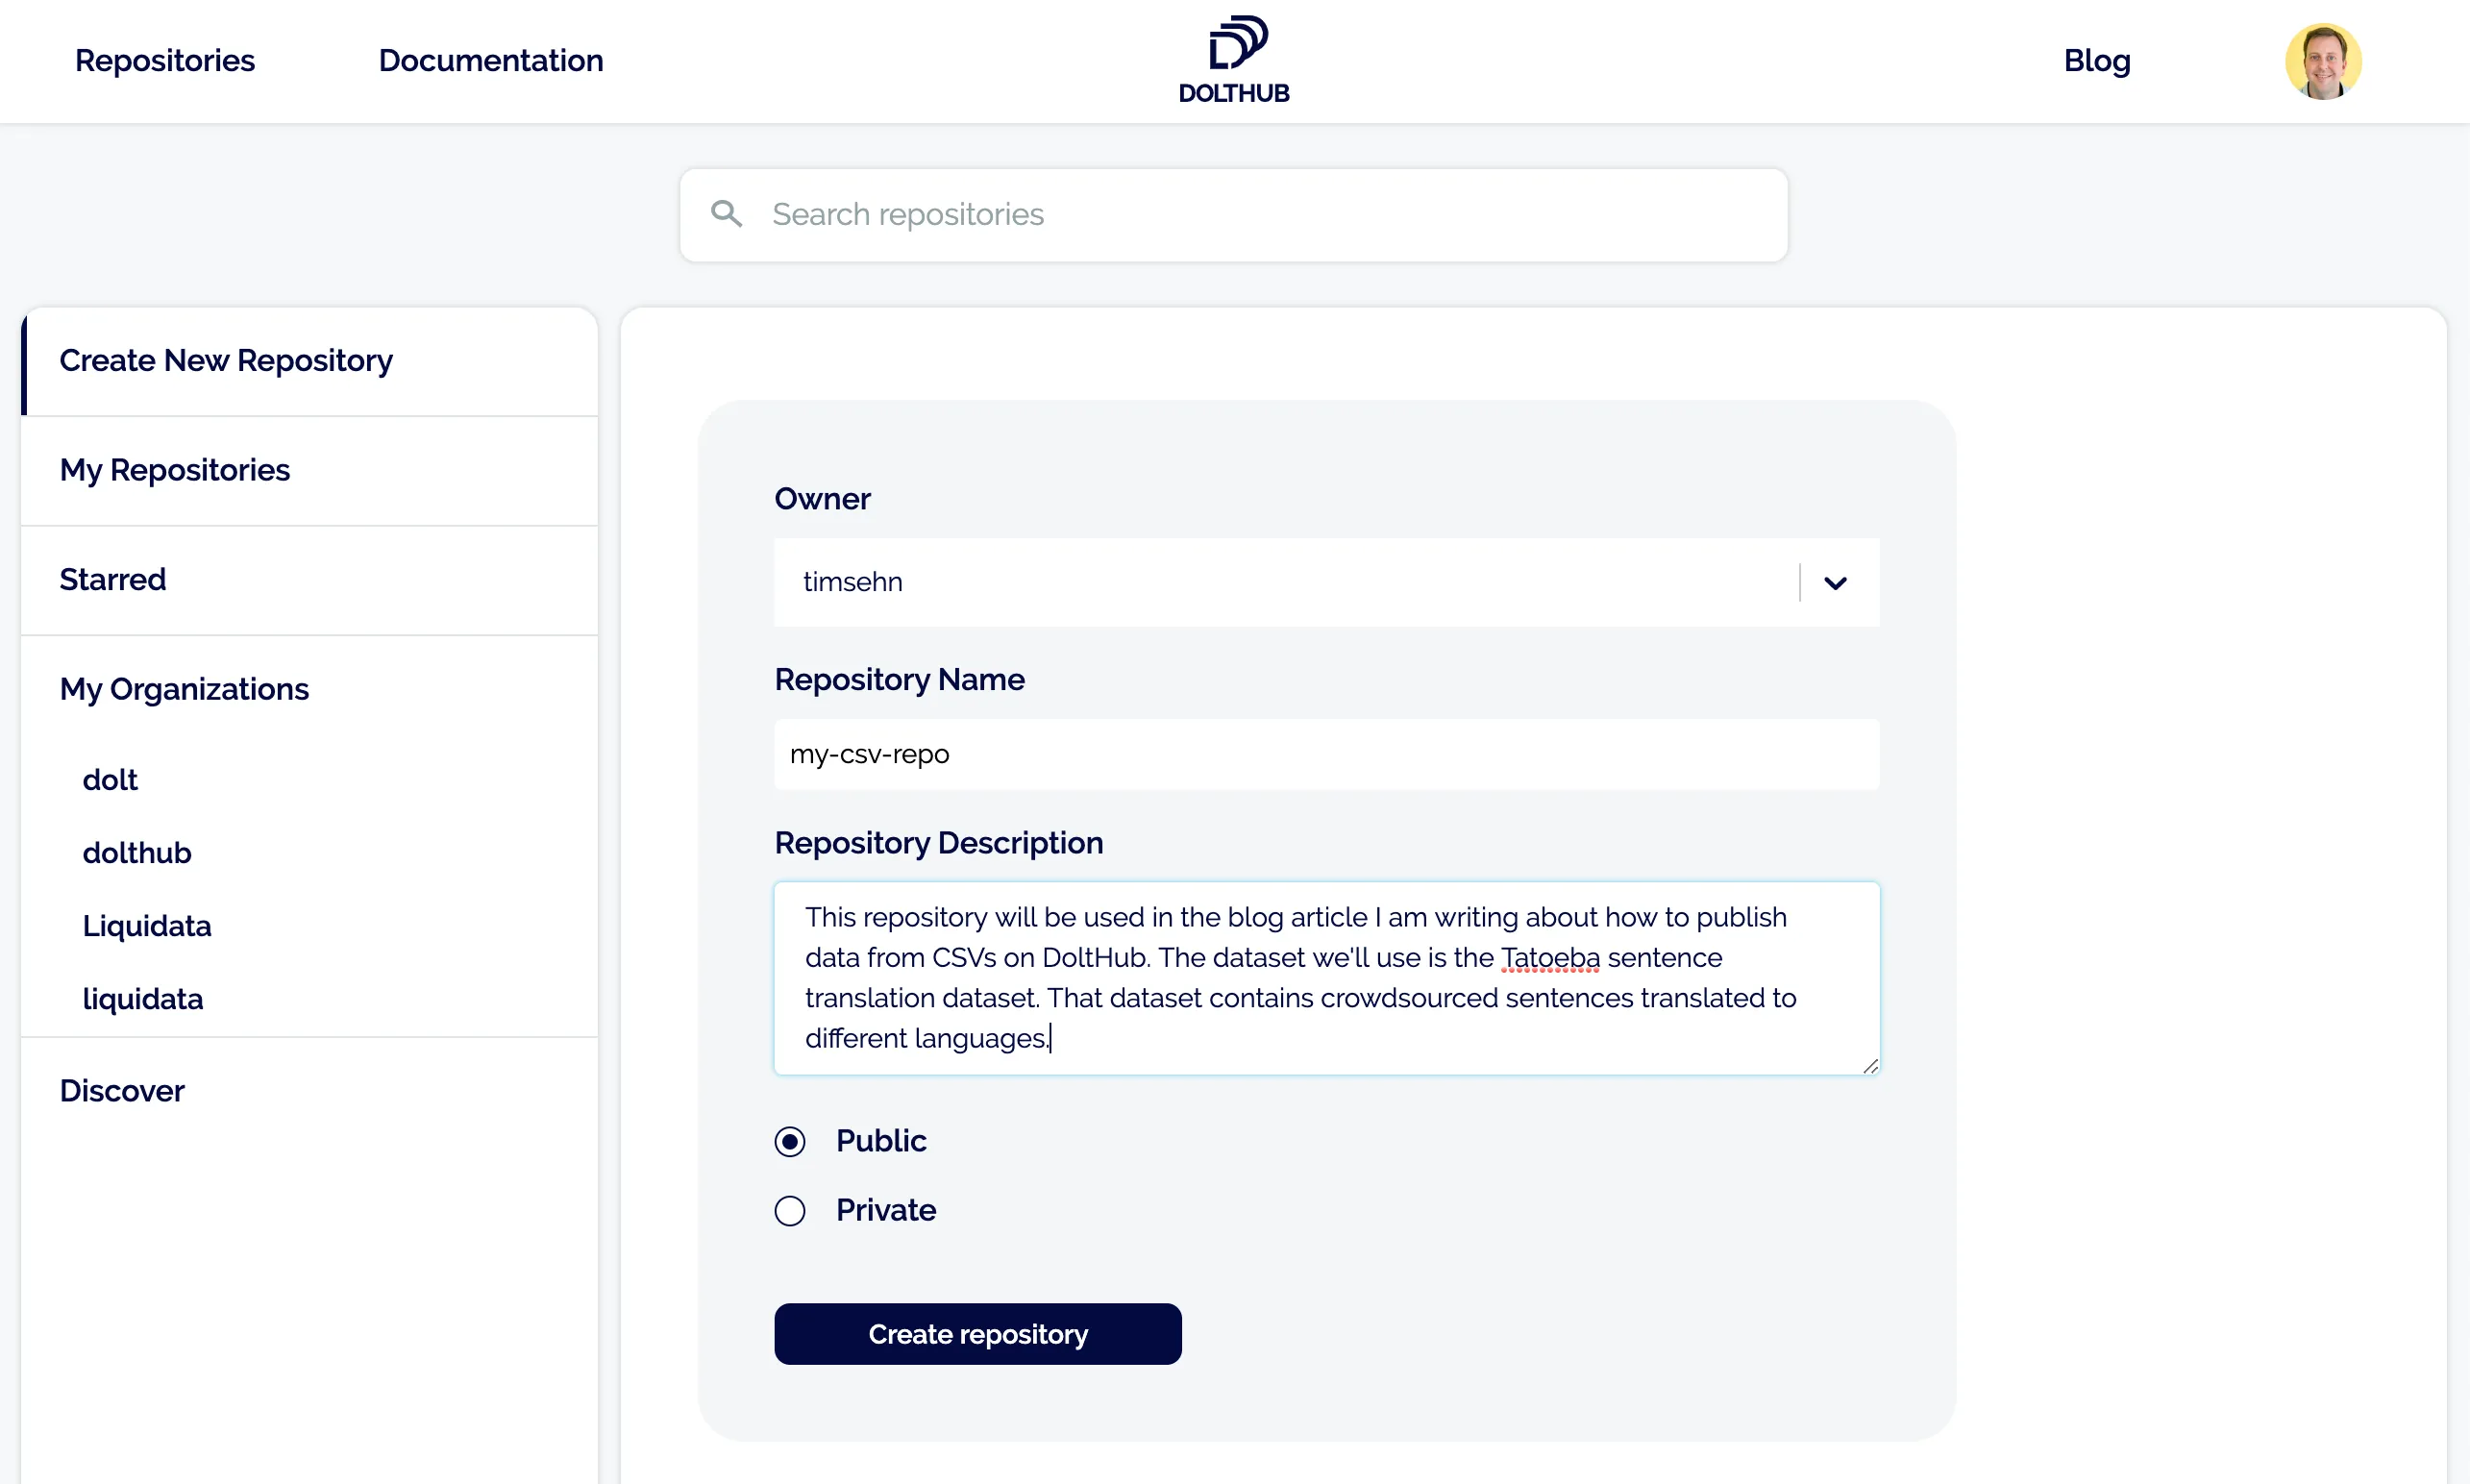Open the Liquidata organization
The image size is (2470, 1484).
pyautogui.click(x=146, y=925)
